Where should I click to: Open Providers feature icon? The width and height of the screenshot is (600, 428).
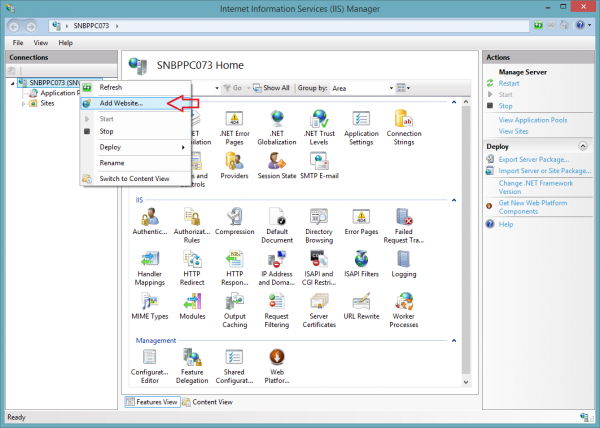(x=234, y=166)
